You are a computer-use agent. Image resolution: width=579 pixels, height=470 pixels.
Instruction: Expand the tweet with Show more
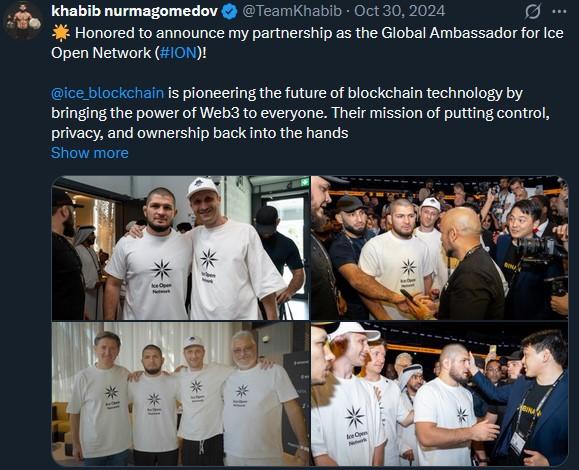tap(90, 153)
